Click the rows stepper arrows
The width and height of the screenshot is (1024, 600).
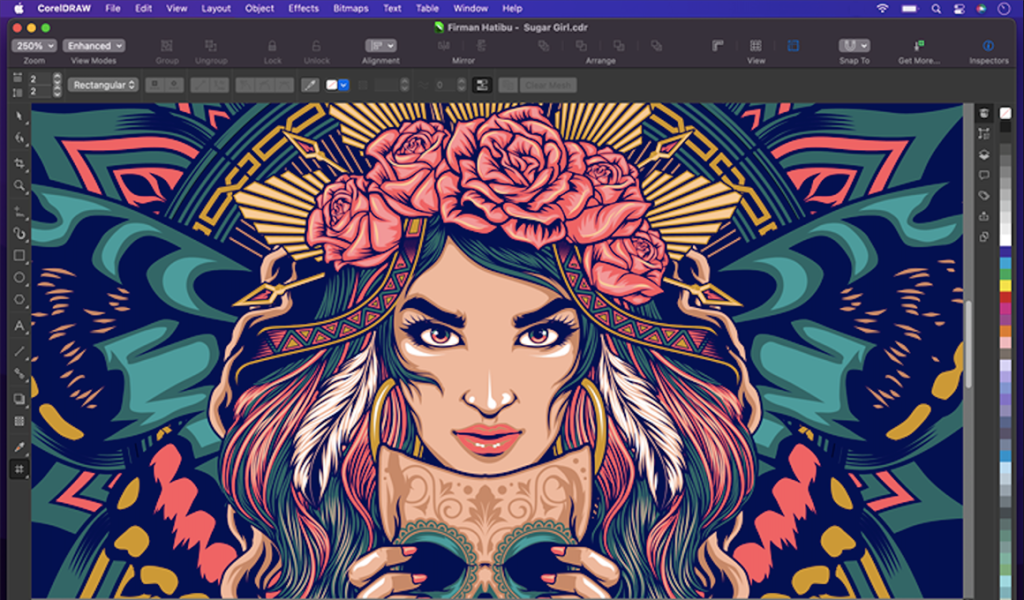57,91
